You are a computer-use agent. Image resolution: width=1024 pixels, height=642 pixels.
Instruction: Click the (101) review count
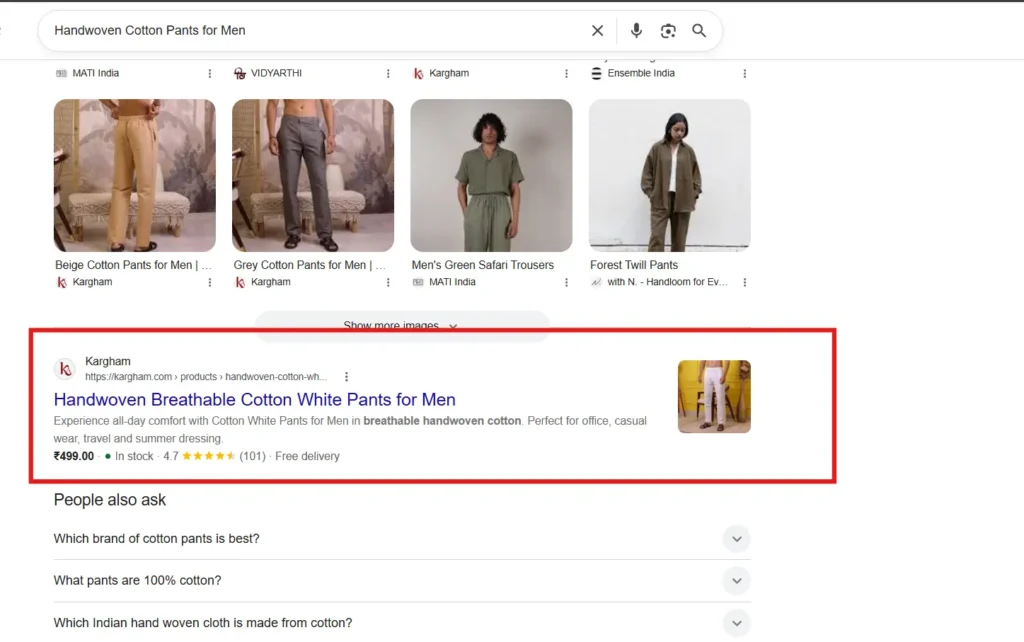click(253, 457)
